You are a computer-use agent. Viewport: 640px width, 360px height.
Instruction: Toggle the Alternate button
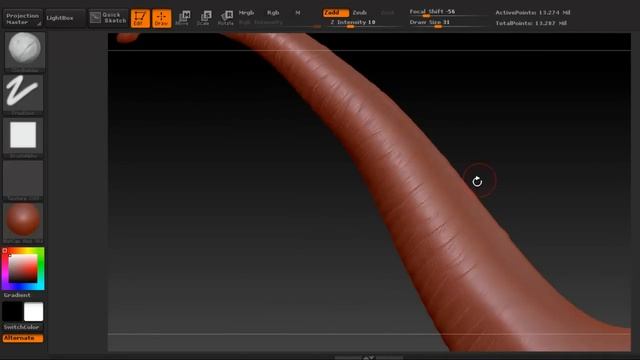coord(22,338)
